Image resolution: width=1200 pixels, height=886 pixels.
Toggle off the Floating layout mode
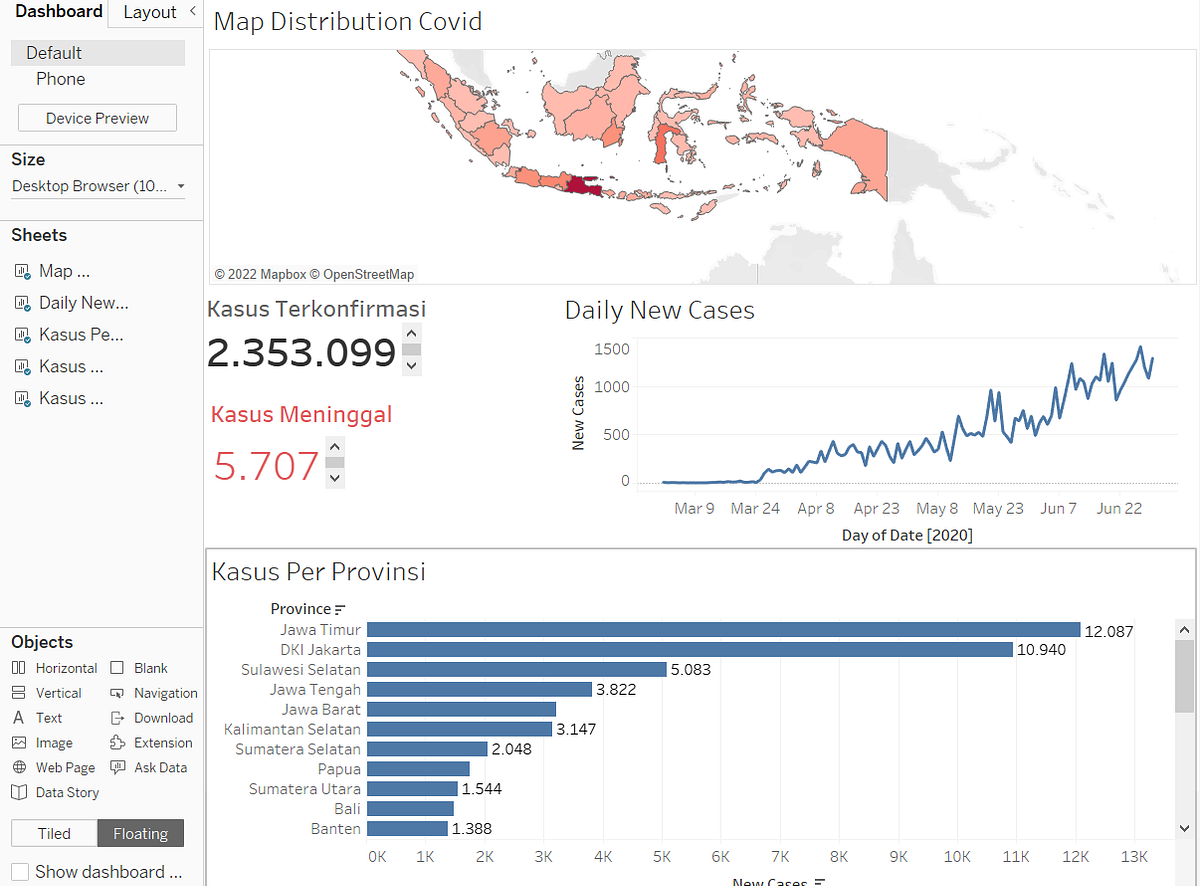tap(140, 833)
